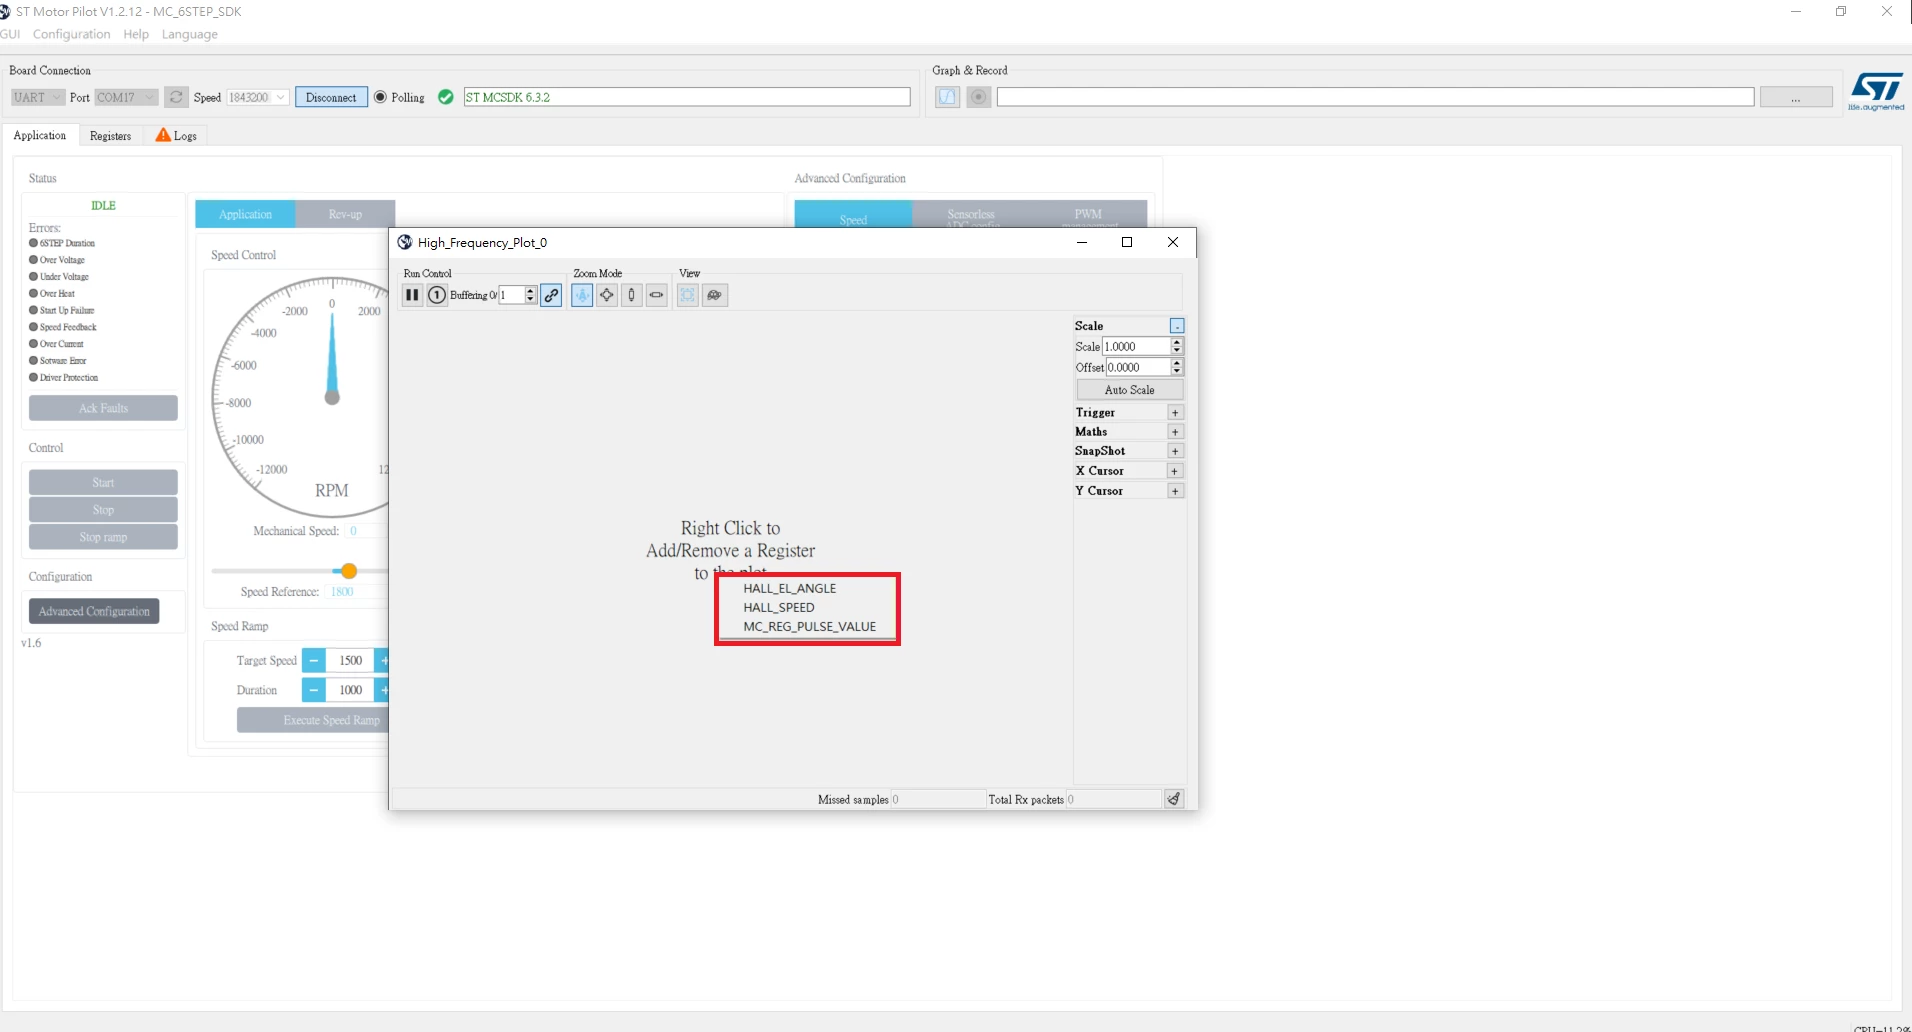Increase the Buffering count with the up arrow
Image resolution: width=1912 pixels, height=1032 pixels.
pos(531,291)
